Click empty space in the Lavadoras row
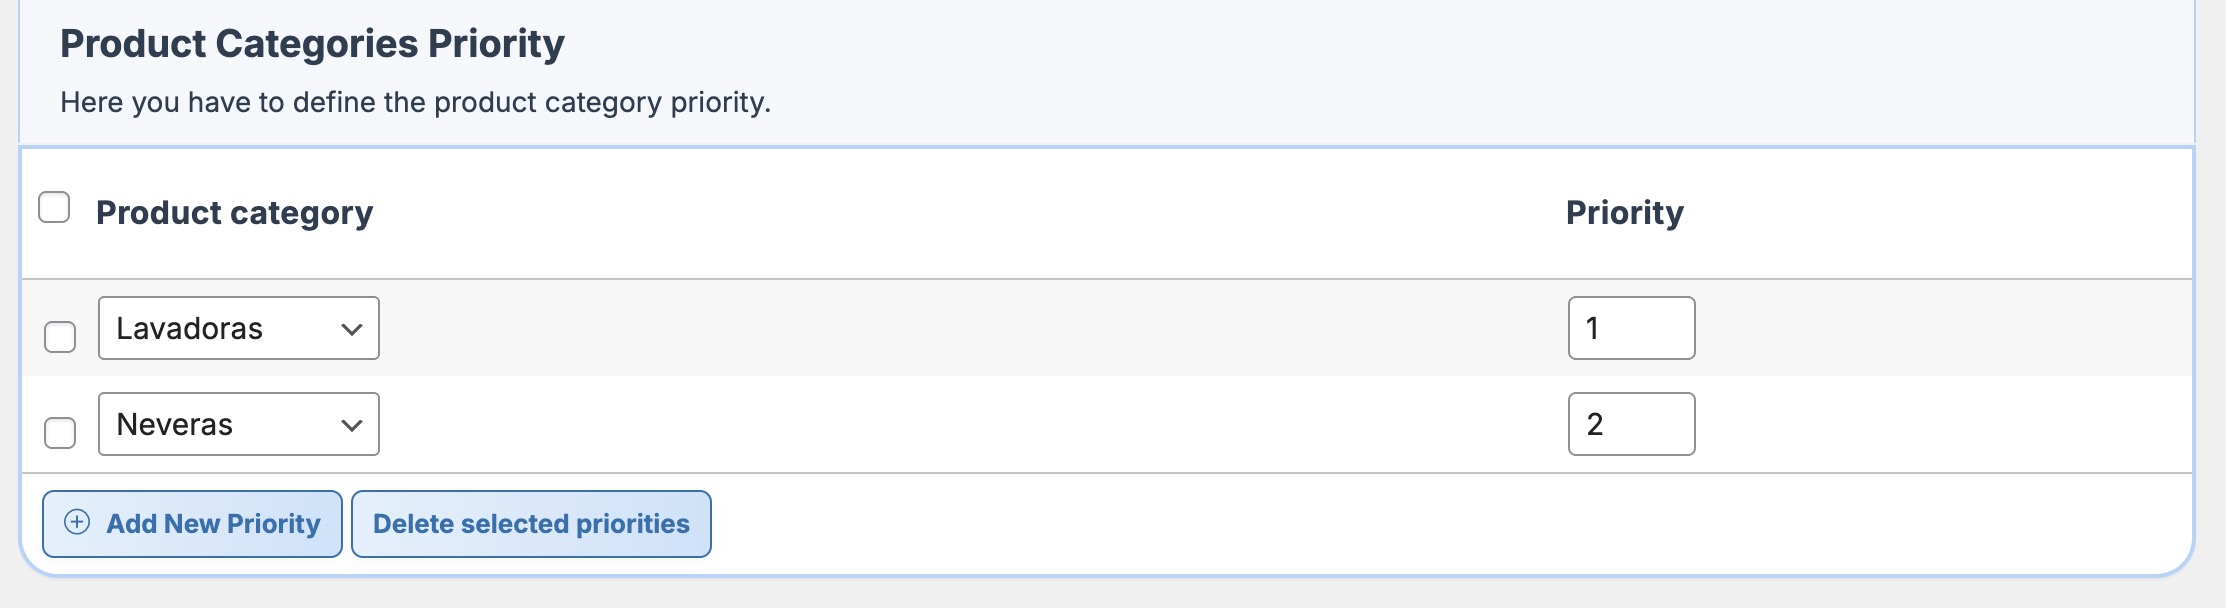This screenshot has height=608, width=2226. pyautogui.click(x=950, y=328)
